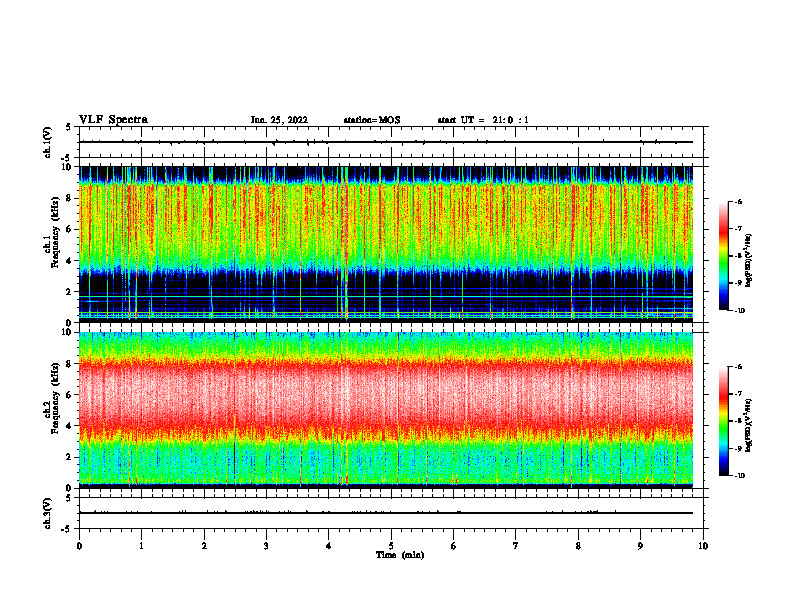Click the "6" kHz tick of ch.1 spectrogram
792x612 pixels.
pyautogui.click(x=70, y=229)
